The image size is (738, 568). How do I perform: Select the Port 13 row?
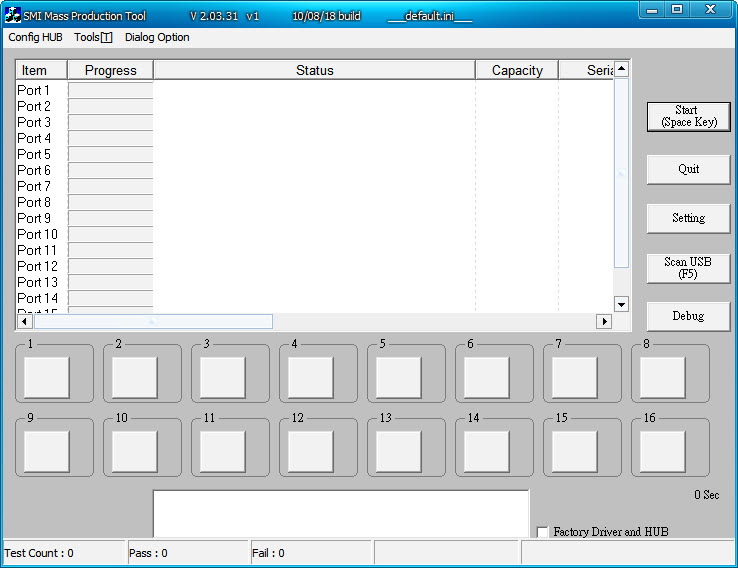pyautogui.click(x=314, y=282)
